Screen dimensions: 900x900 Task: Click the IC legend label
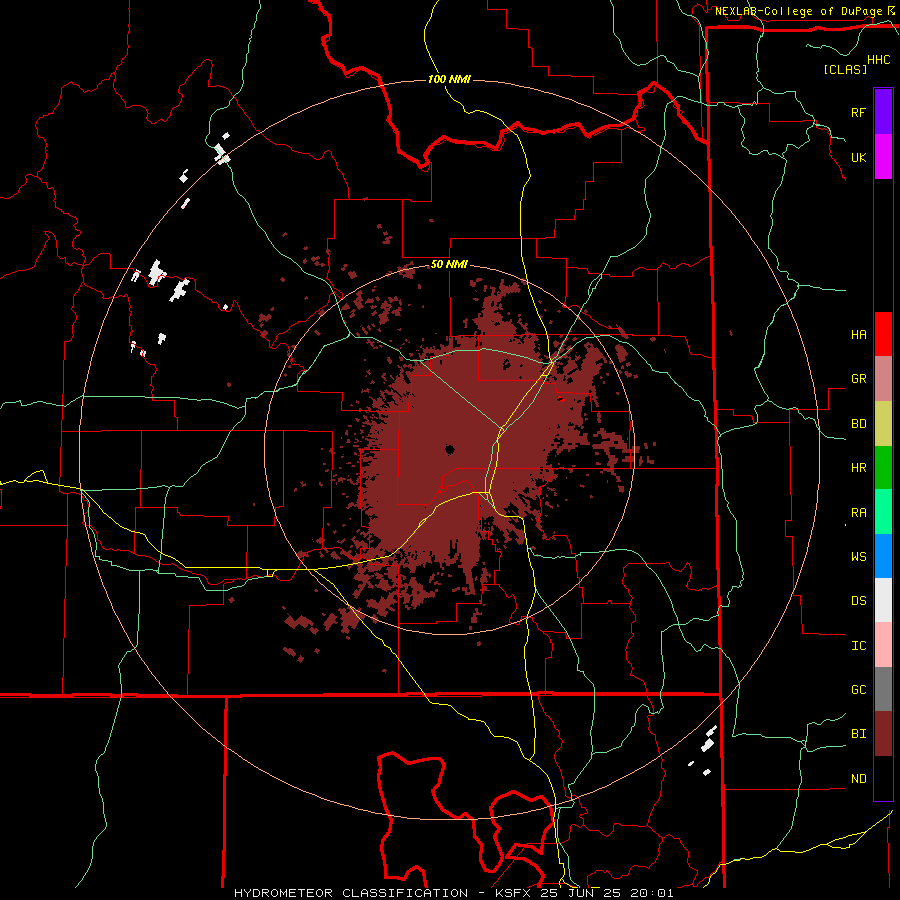coord(859,646)
